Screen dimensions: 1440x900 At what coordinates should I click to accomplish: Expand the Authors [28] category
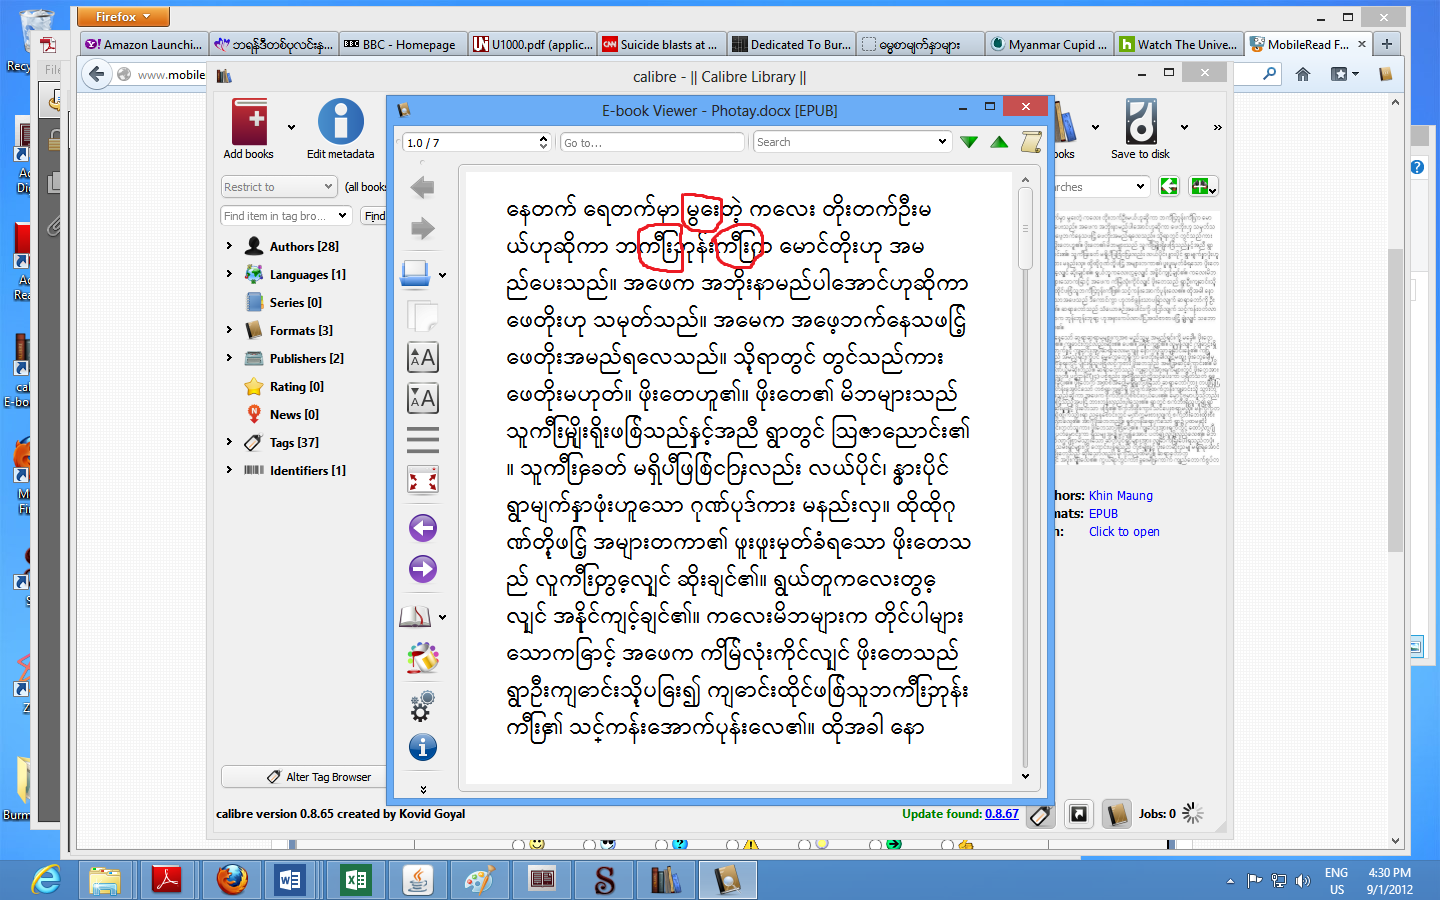[x=229, y=245]
